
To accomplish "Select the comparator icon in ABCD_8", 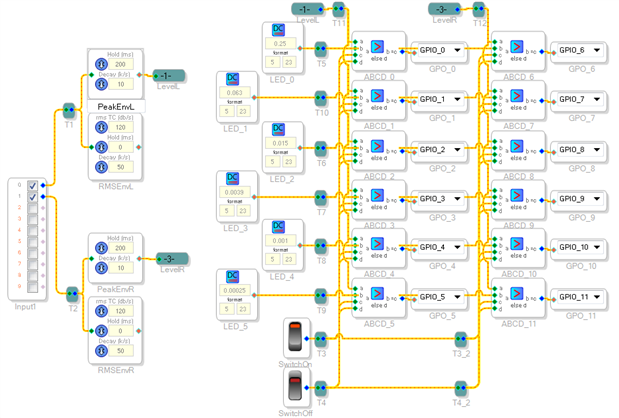I will pos(517,146).
